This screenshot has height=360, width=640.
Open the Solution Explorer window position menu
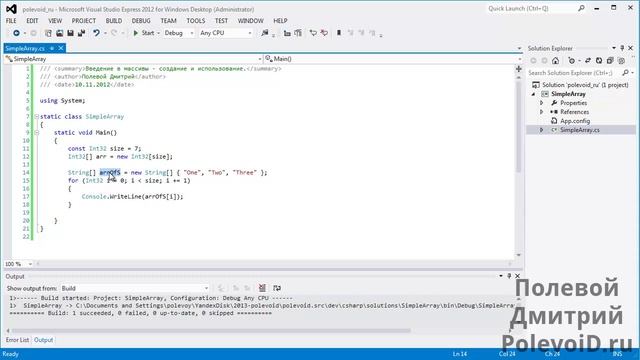[x=614, y=48]
